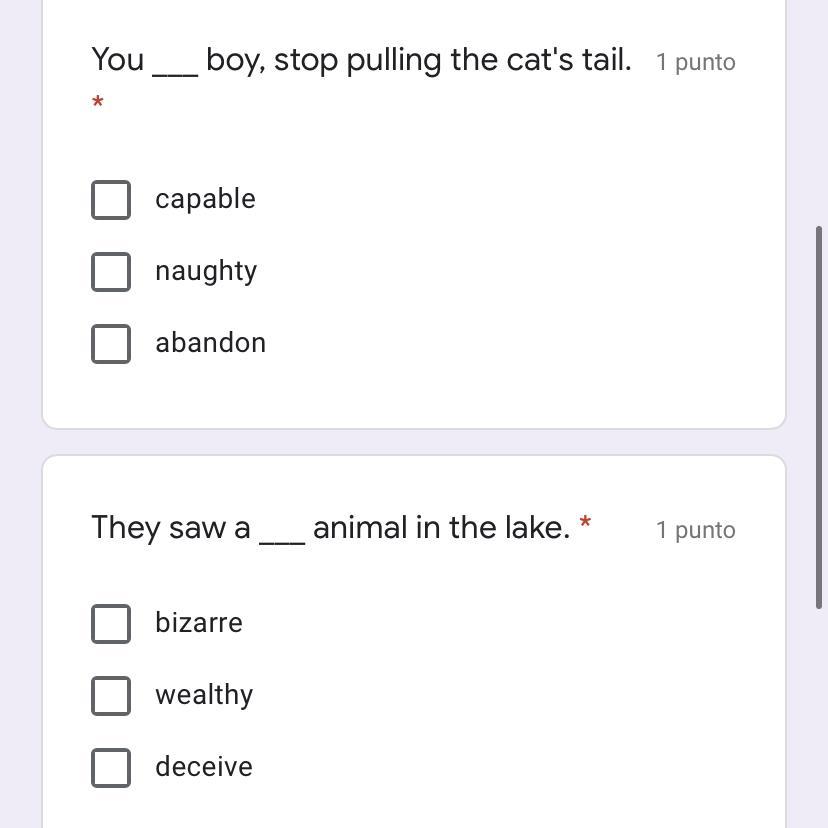828x828 pixels.
Task: Select the 'abandon' checkbox
Action: [x=111, y=343]
